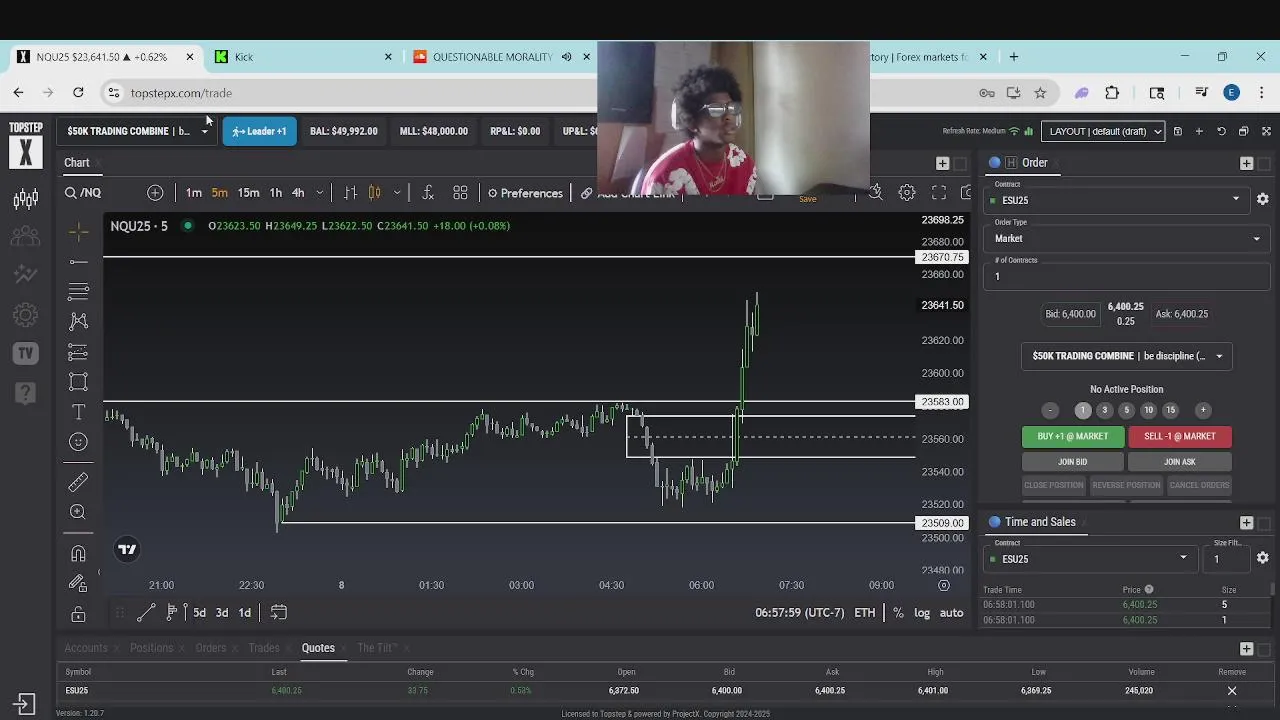
Task: Click the JOIN ASK button
Action: click(x=1180, y=462)
